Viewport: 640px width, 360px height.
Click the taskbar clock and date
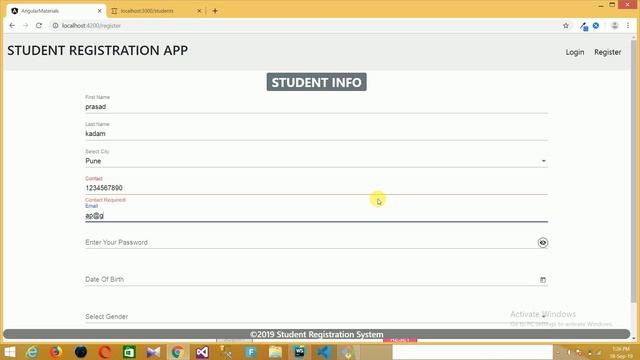[x=621, y=352]
